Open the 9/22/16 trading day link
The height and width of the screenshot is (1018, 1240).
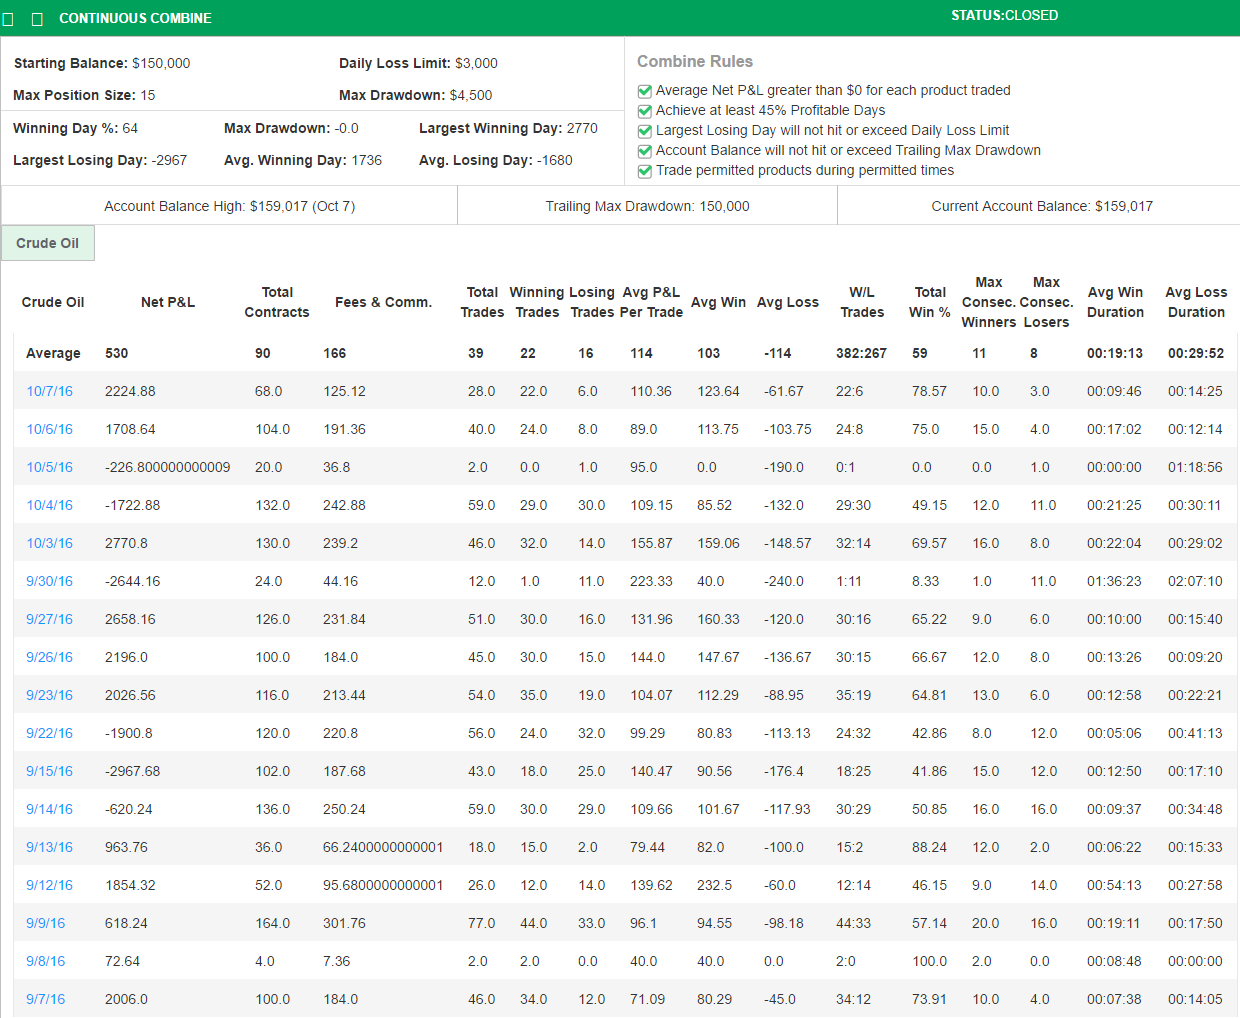tap(49, 733)
